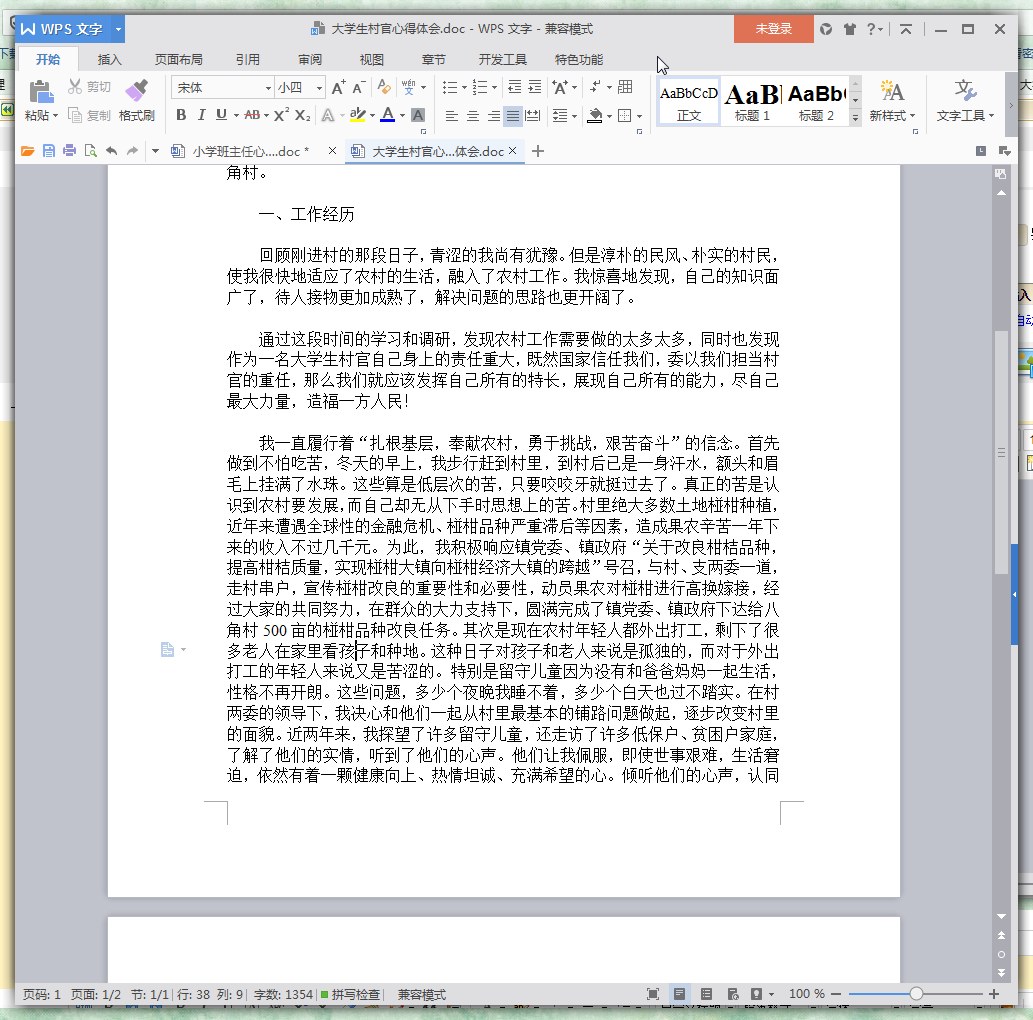Open the 插入 ribbon tab

tap(109, 59)
